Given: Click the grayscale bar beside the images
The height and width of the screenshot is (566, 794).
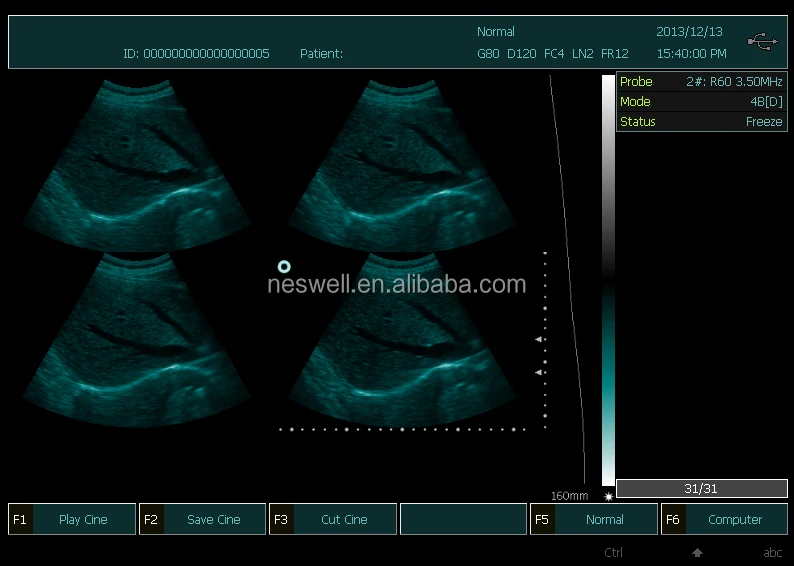Looking at the screenshot, I should (608, 177).
